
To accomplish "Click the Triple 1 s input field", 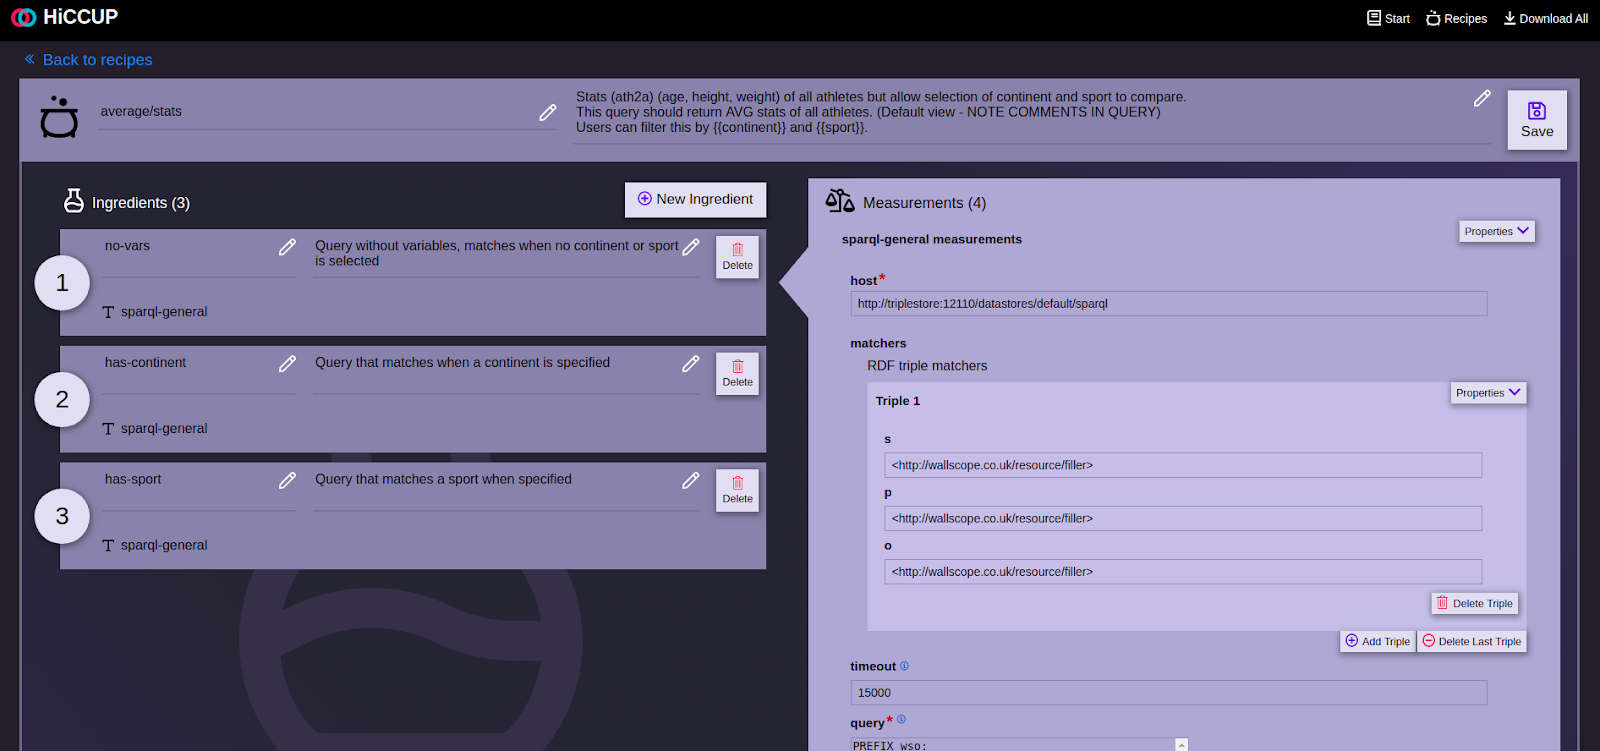I will pos(1183,465).
